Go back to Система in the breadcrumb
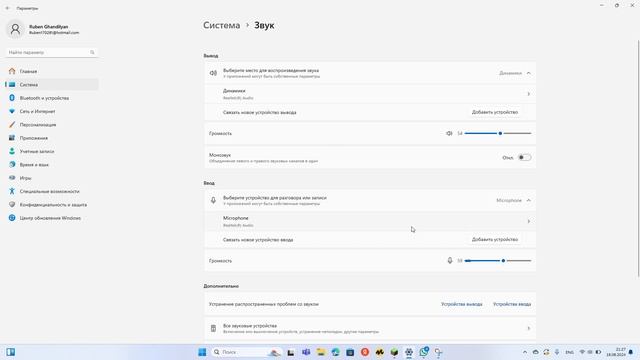 (x=222, y=25)
